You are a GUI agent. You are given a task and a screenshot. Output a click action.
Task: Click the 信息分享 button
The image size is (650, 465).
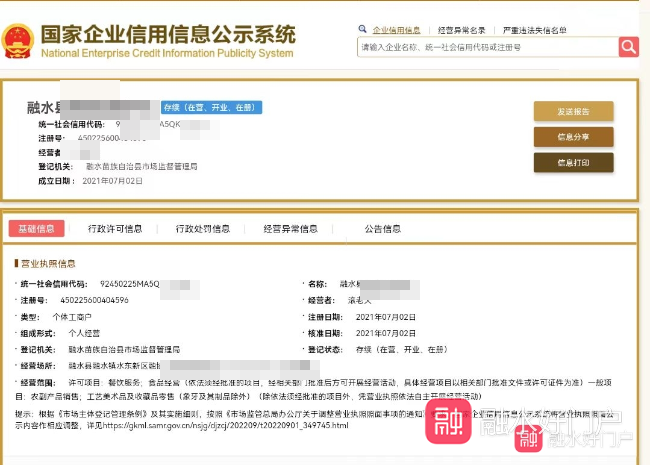573,137
